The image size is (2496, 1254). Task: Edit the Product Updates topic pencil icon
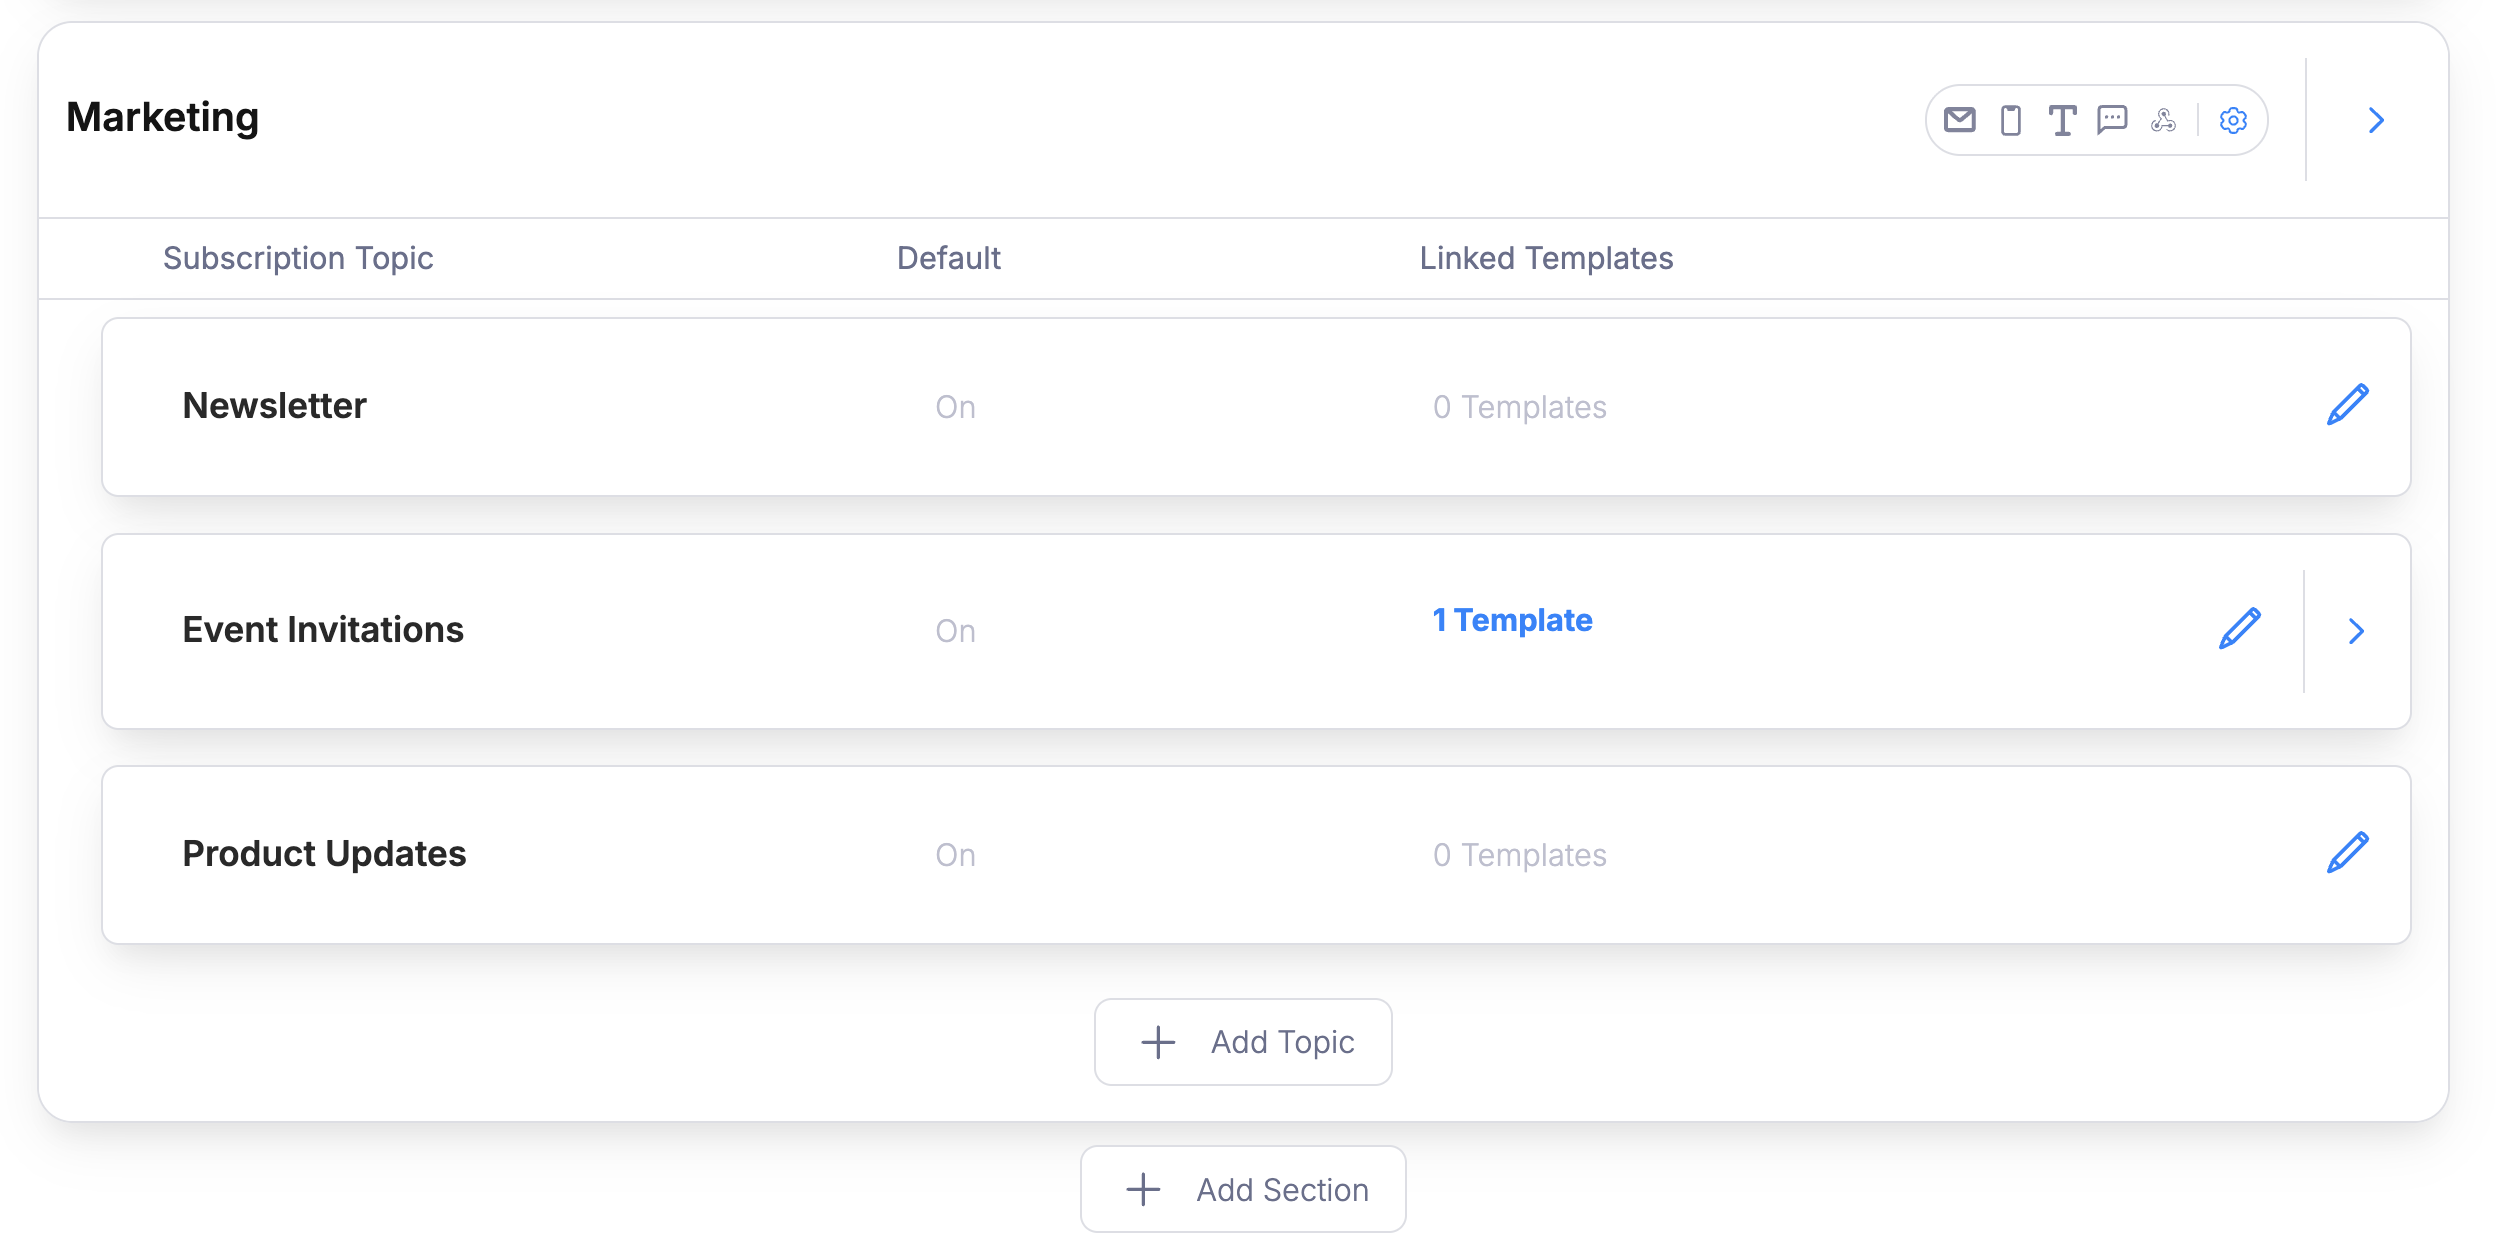[x=2349, y=852]
